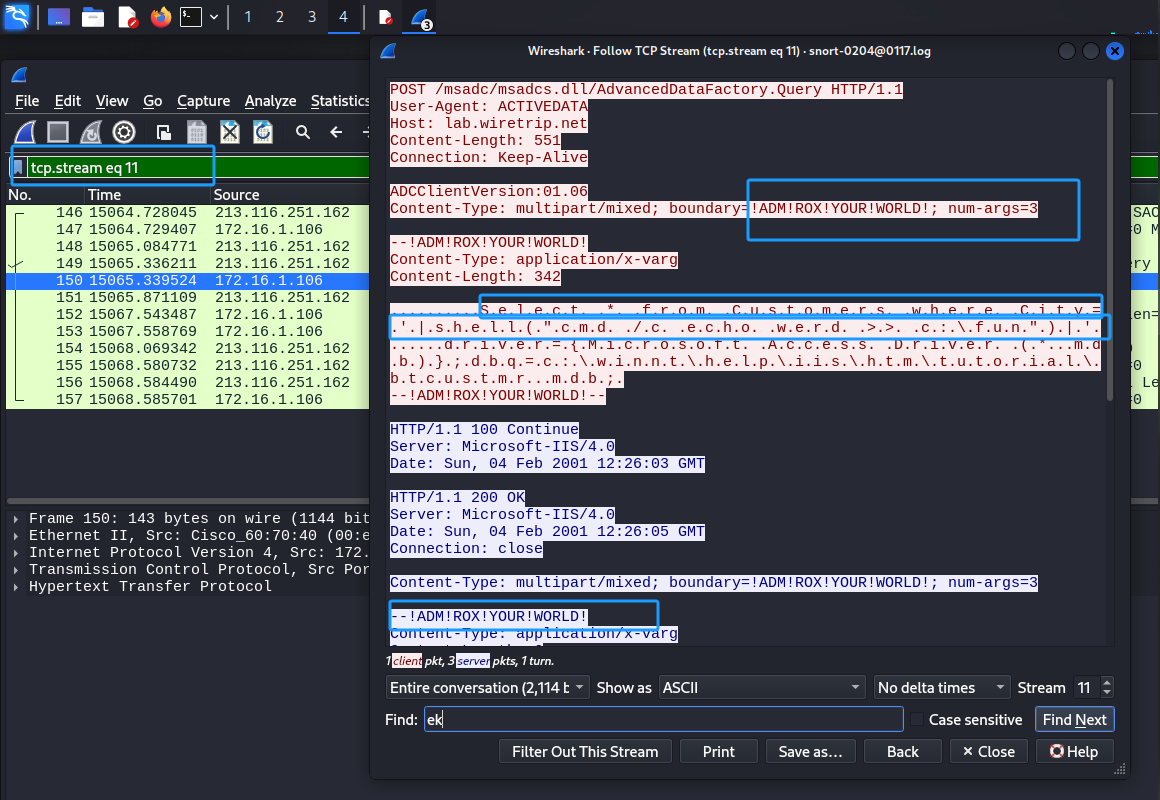
Task: Select packet 150 in packet list
Action: [x=188, y=280]
